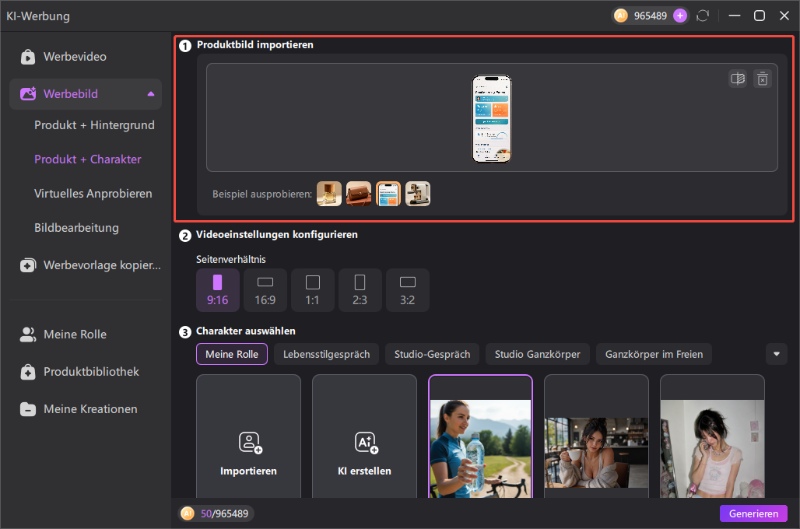Click the compare icon on product image
This screenshot has height=529, width=800.
pos(738,79)
